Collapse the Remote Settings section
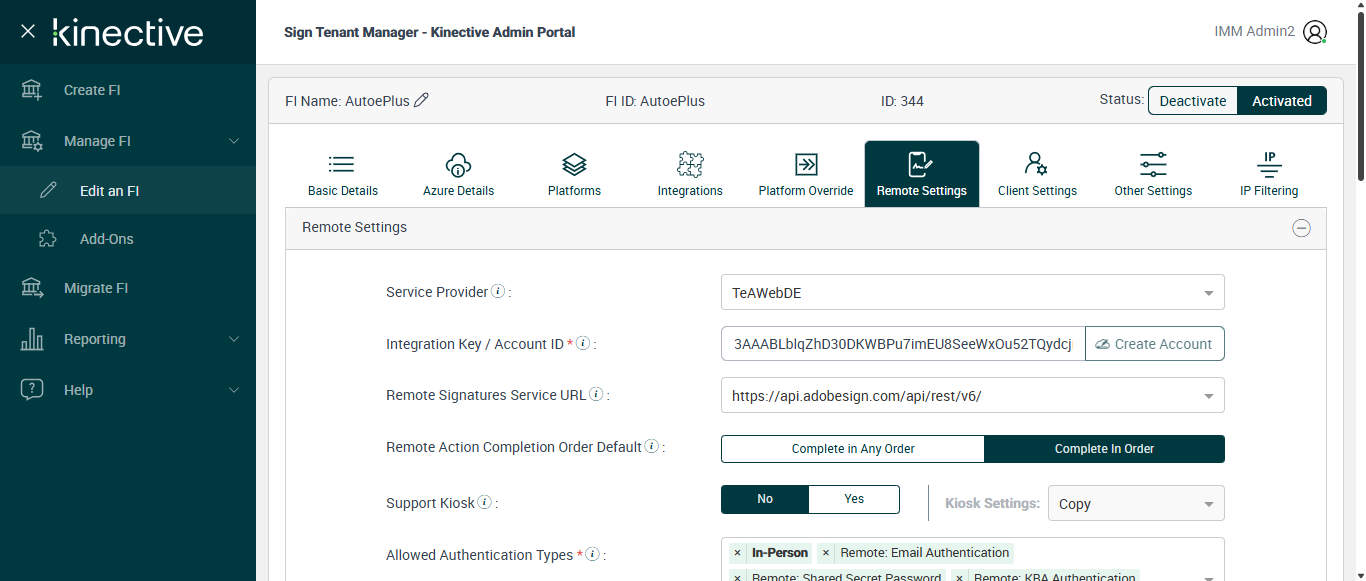Viewport: 1366px width, 581px height. [x=1301, y=228]
